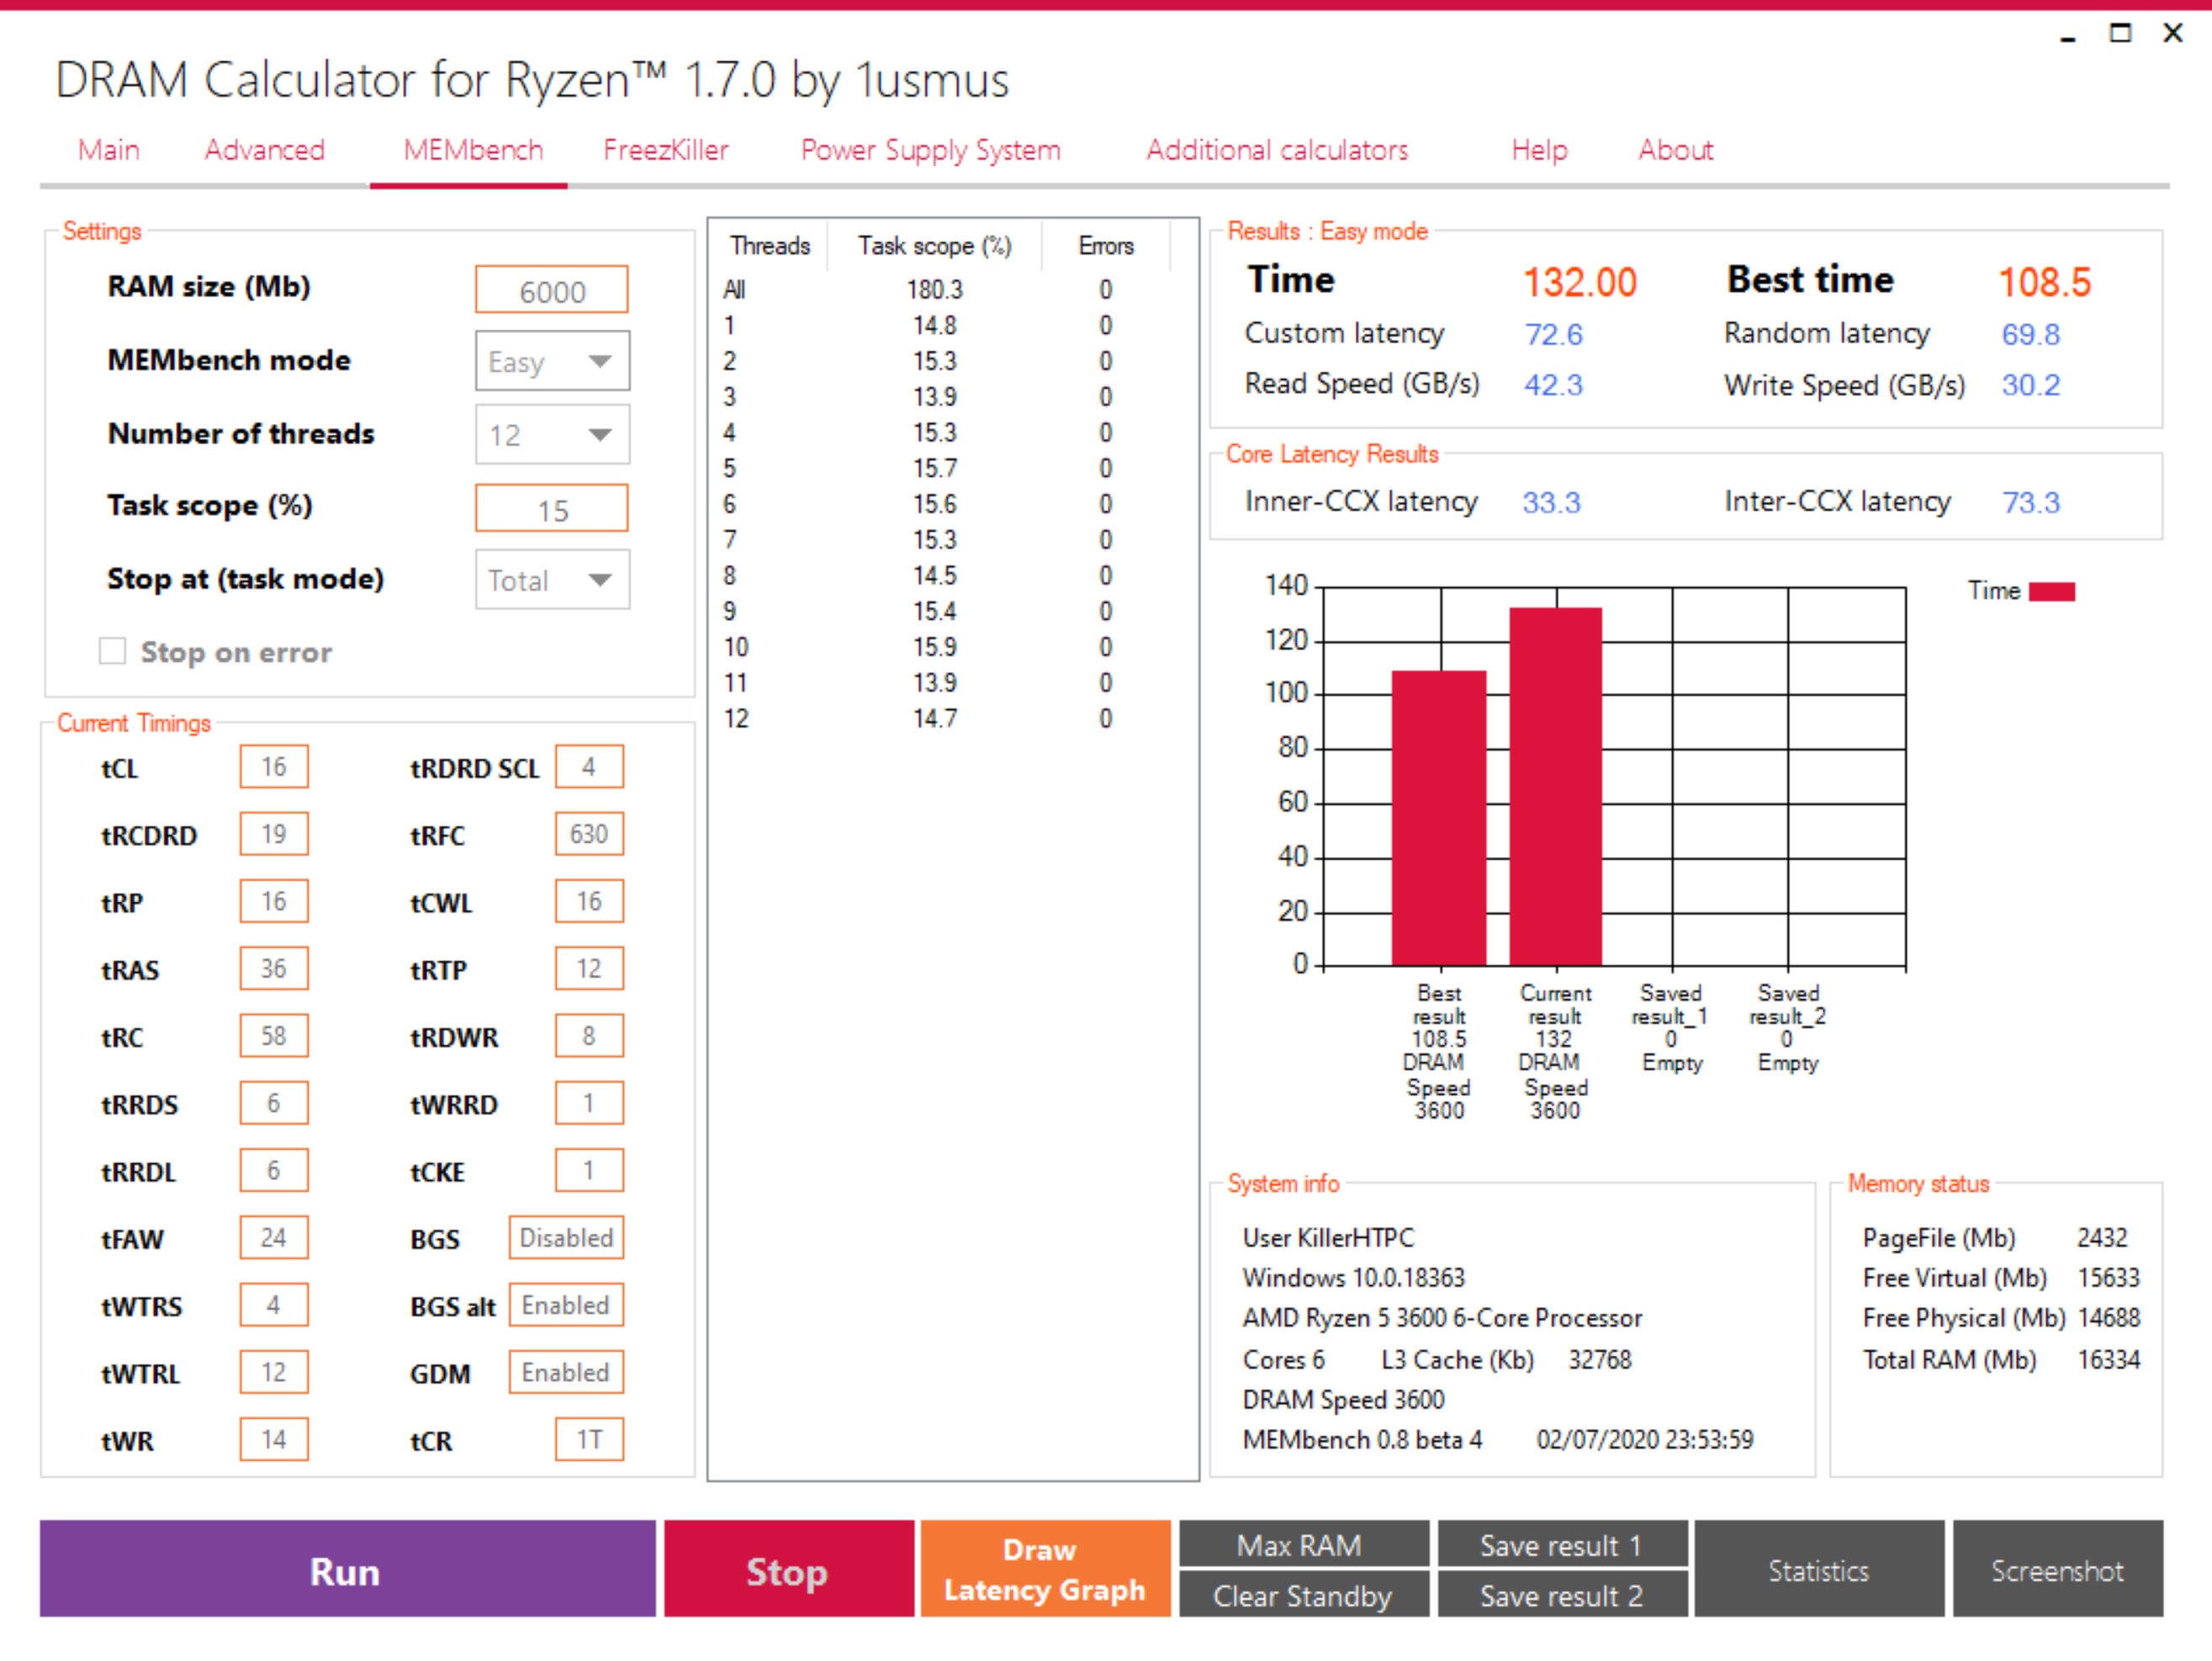Open the Stop at task mode dropdown
Image resolution: width=2212 pixels, height=1661 pixels.
click(x=552, y=580)
